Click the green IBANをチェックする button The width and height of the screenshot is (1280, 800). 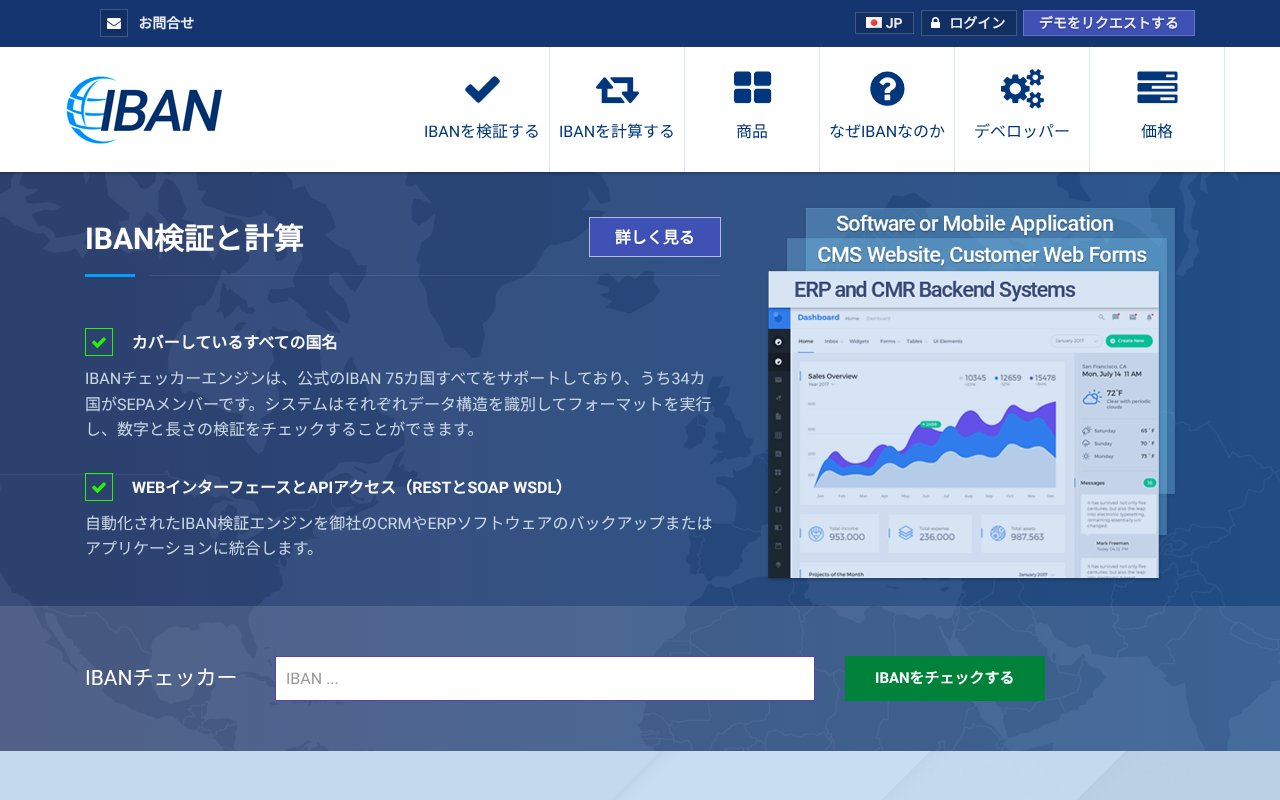click(x=944, y=678)
